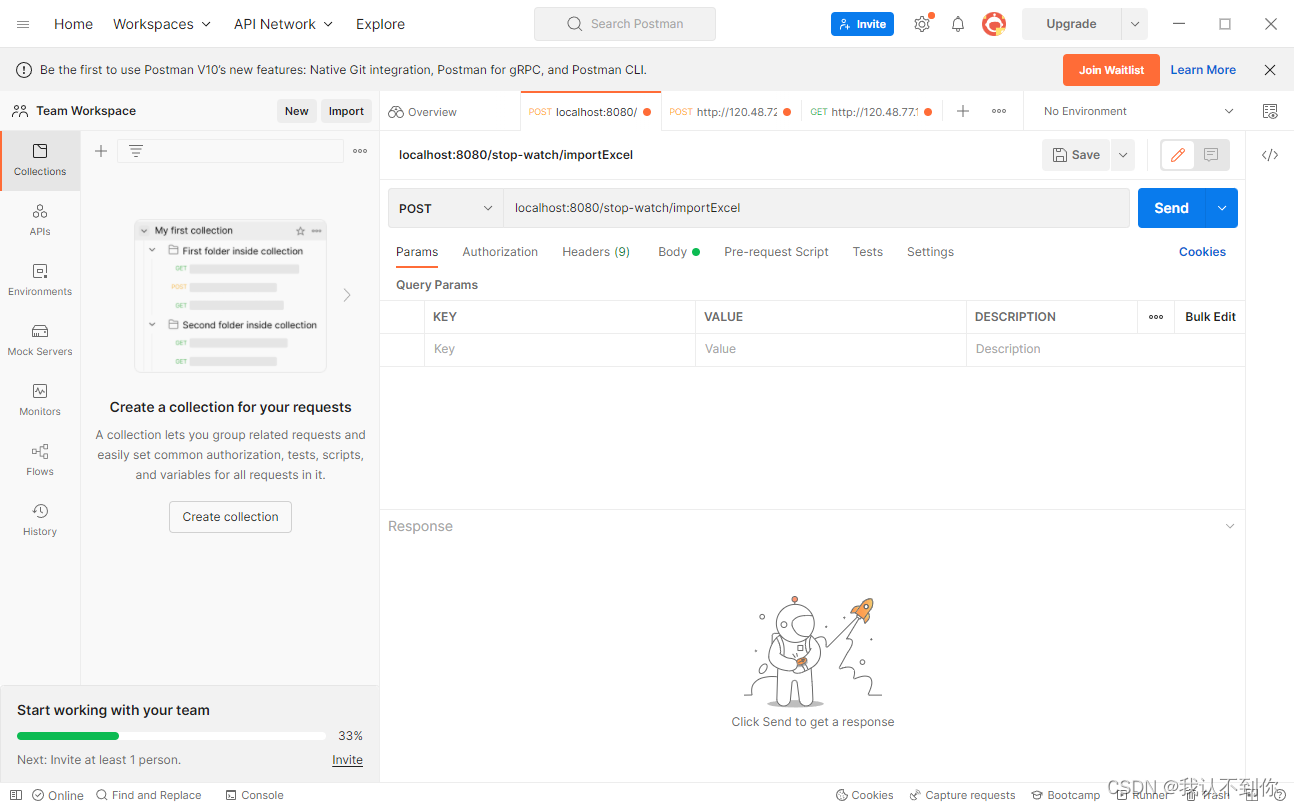The width and height of the screenshot is (1294, 807).
Task: Collapse the Response pane chevron
Action: pos(1230,526)
